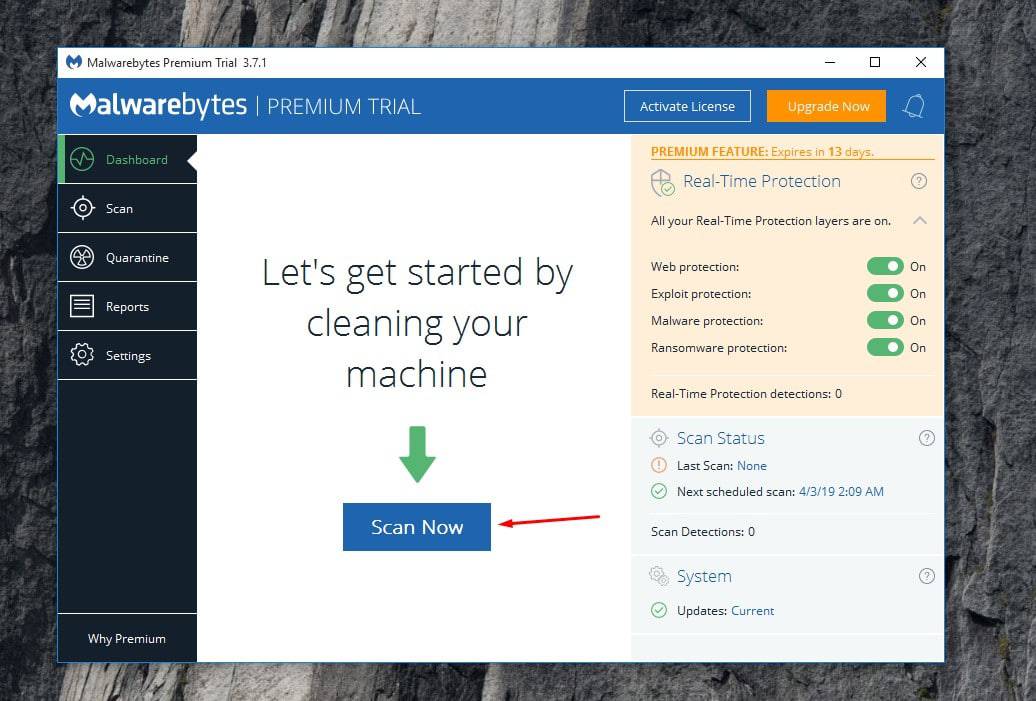Click the Real-Time Protection shield icon

(662, 182)
